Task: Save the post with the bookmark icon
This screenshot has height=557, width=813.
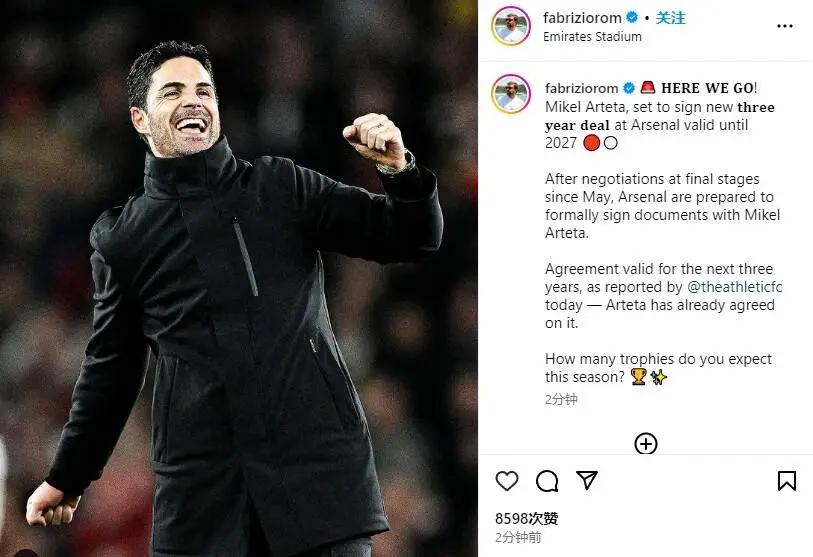Action: [787, 481]
